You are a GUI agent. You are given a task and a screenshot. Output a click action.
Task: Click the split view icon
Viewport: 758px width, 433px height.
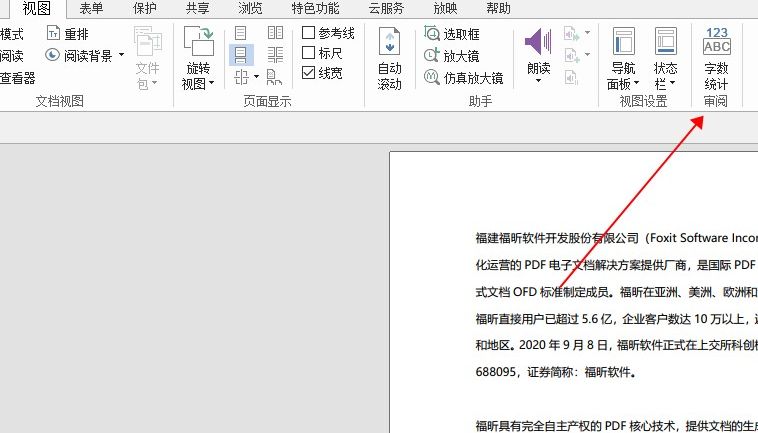(241, 77)
